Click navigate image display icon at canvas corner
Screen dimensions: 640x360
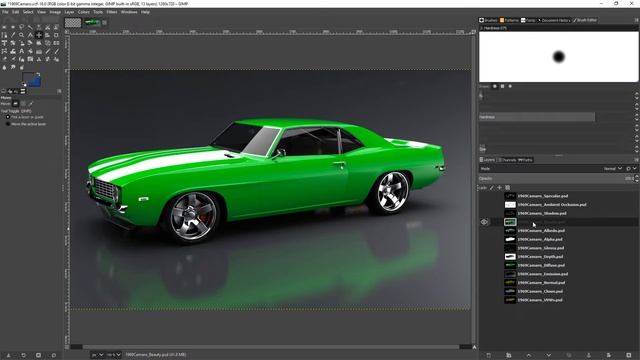point(474,347)
